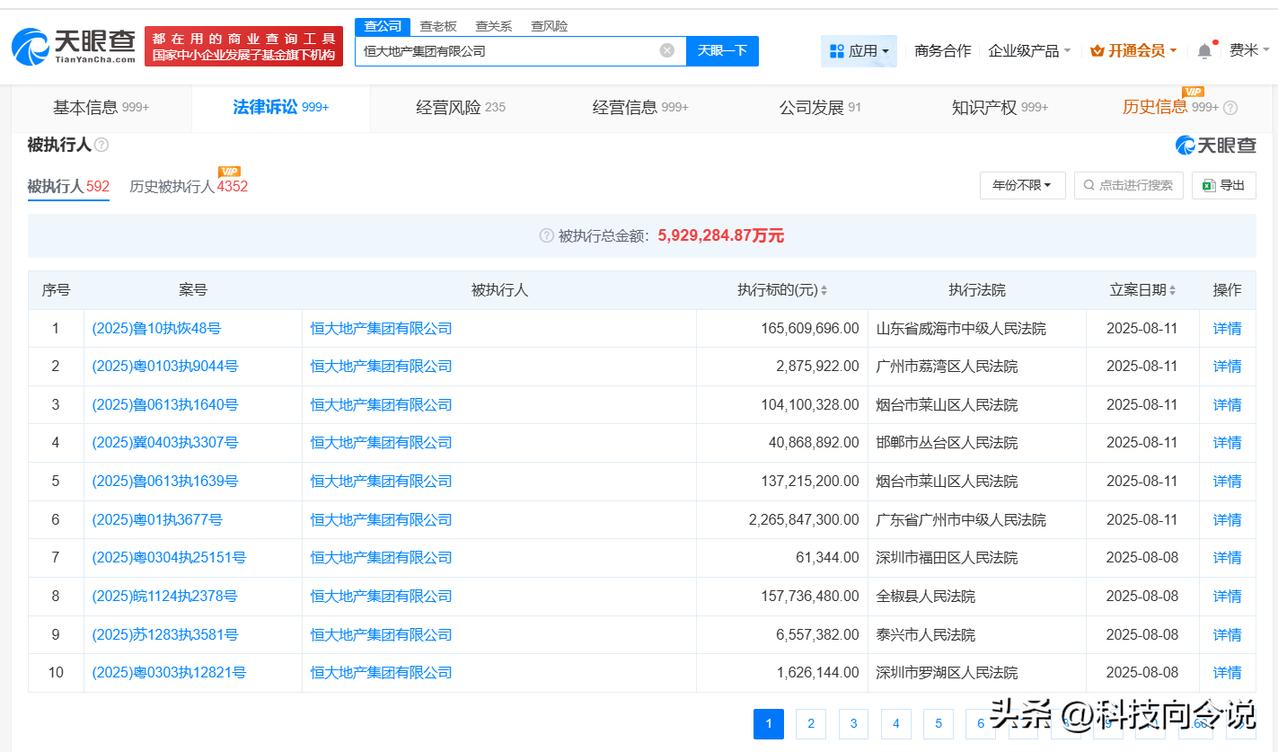
Task: Select the 历史被执行人 4352 sub-tab
Action: pos(188,186)
